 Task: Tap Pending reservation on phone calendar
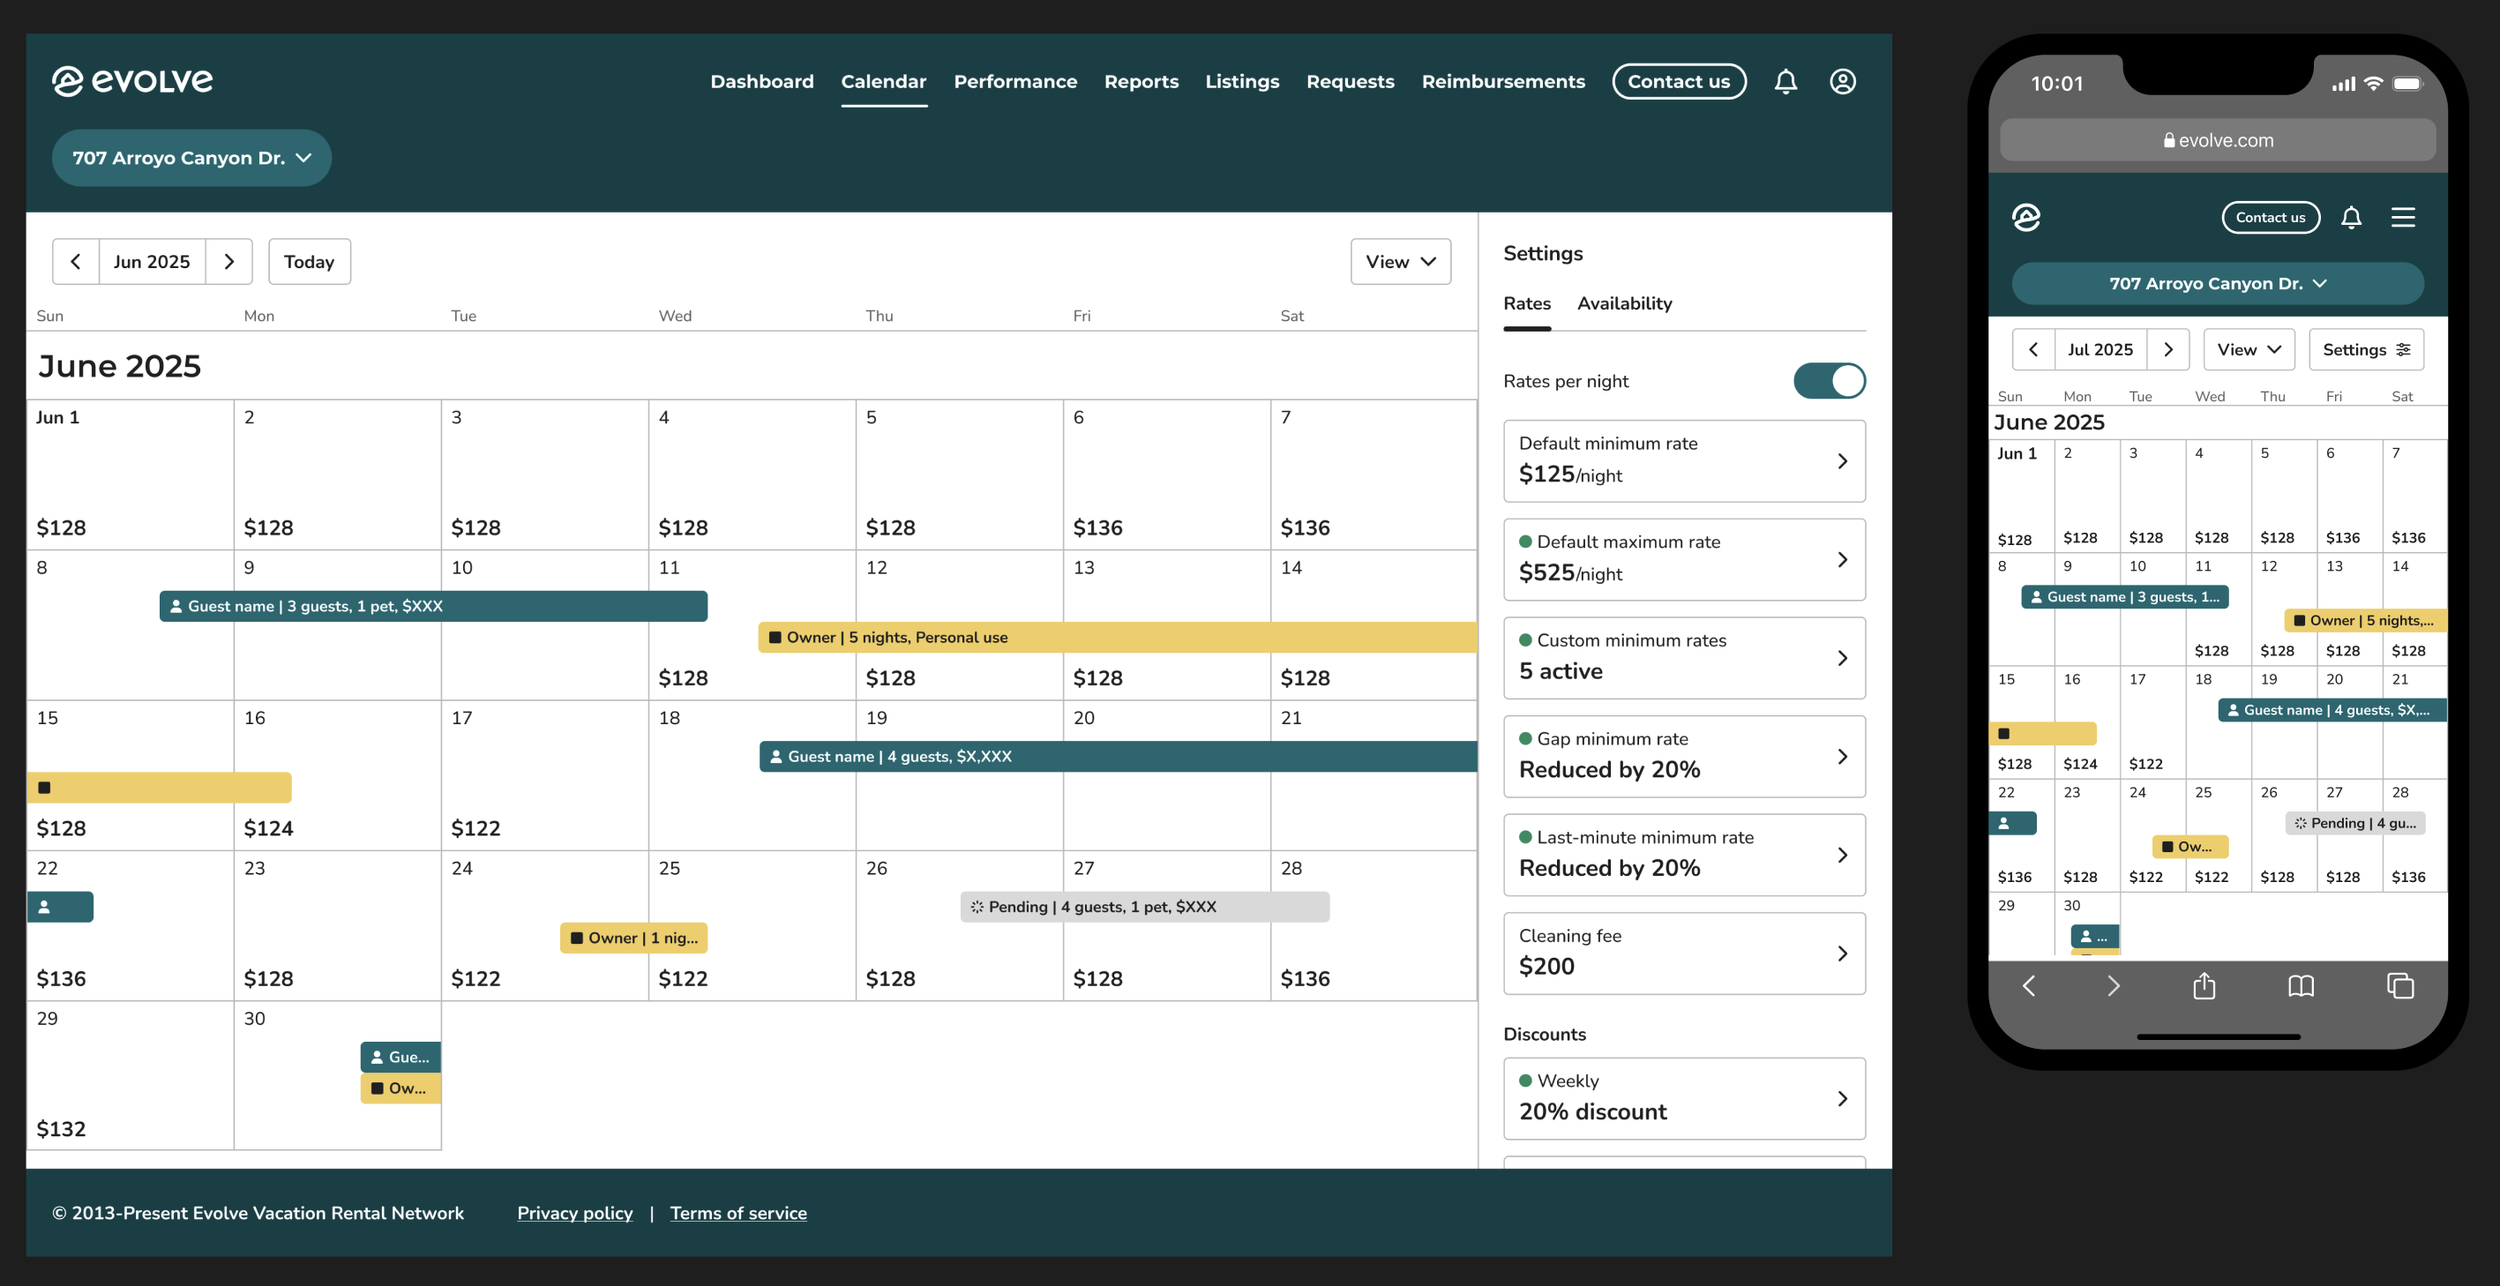(x=2355, y=823)
